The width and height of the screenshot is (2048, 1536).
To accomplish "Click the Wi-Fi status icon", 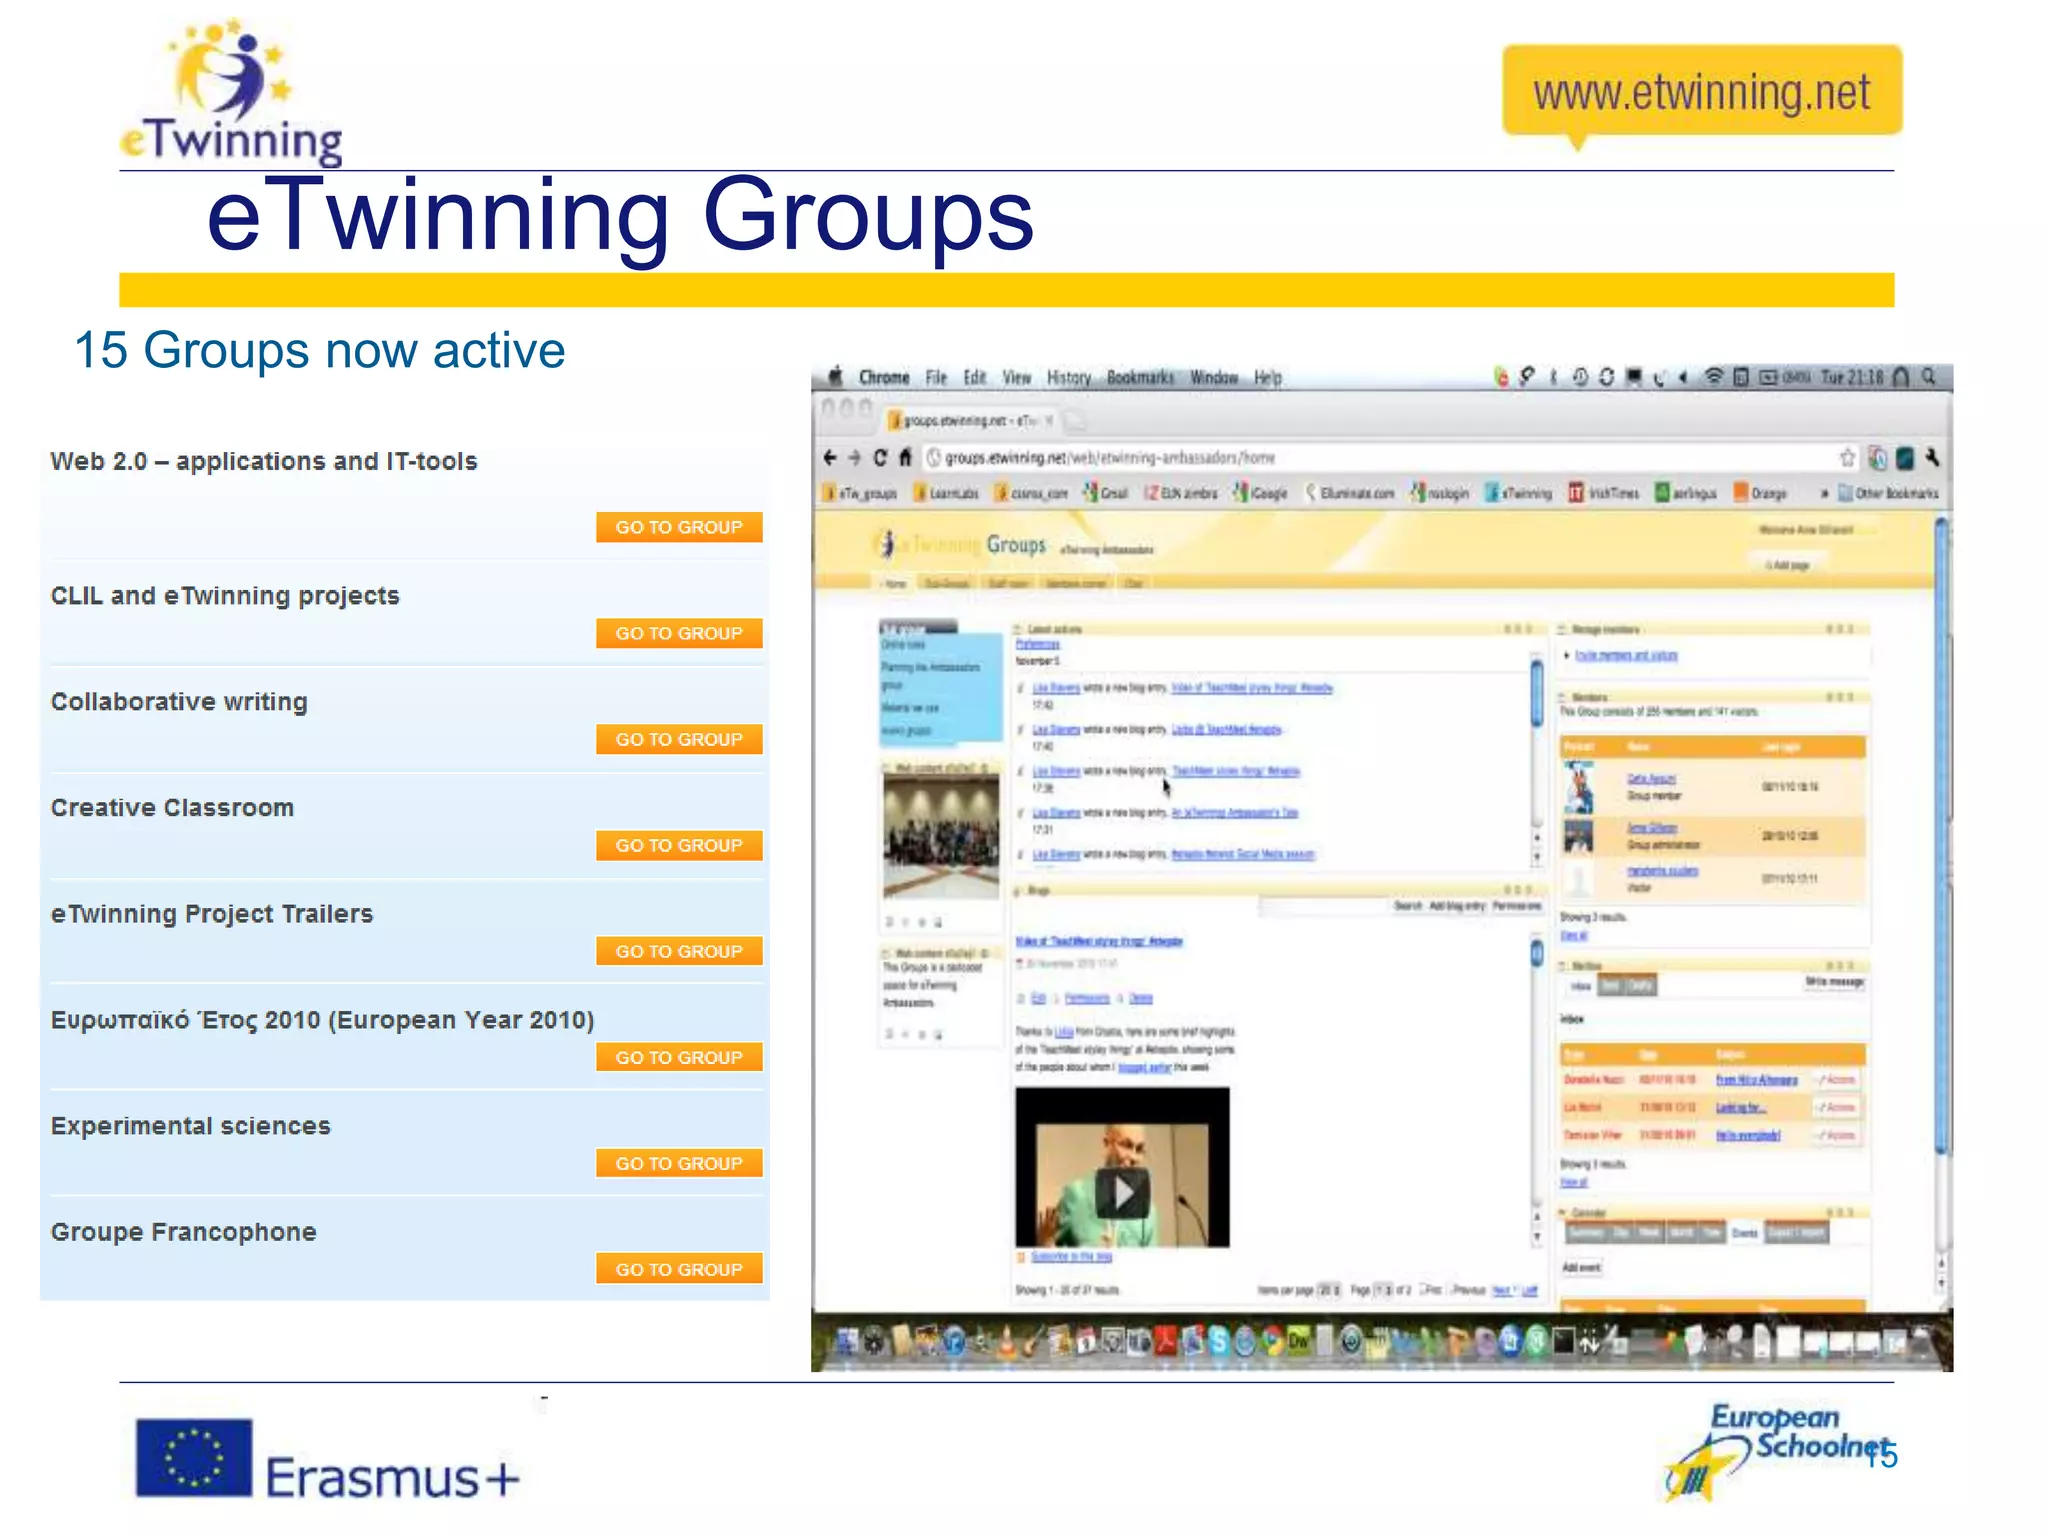I will 1714,377.
